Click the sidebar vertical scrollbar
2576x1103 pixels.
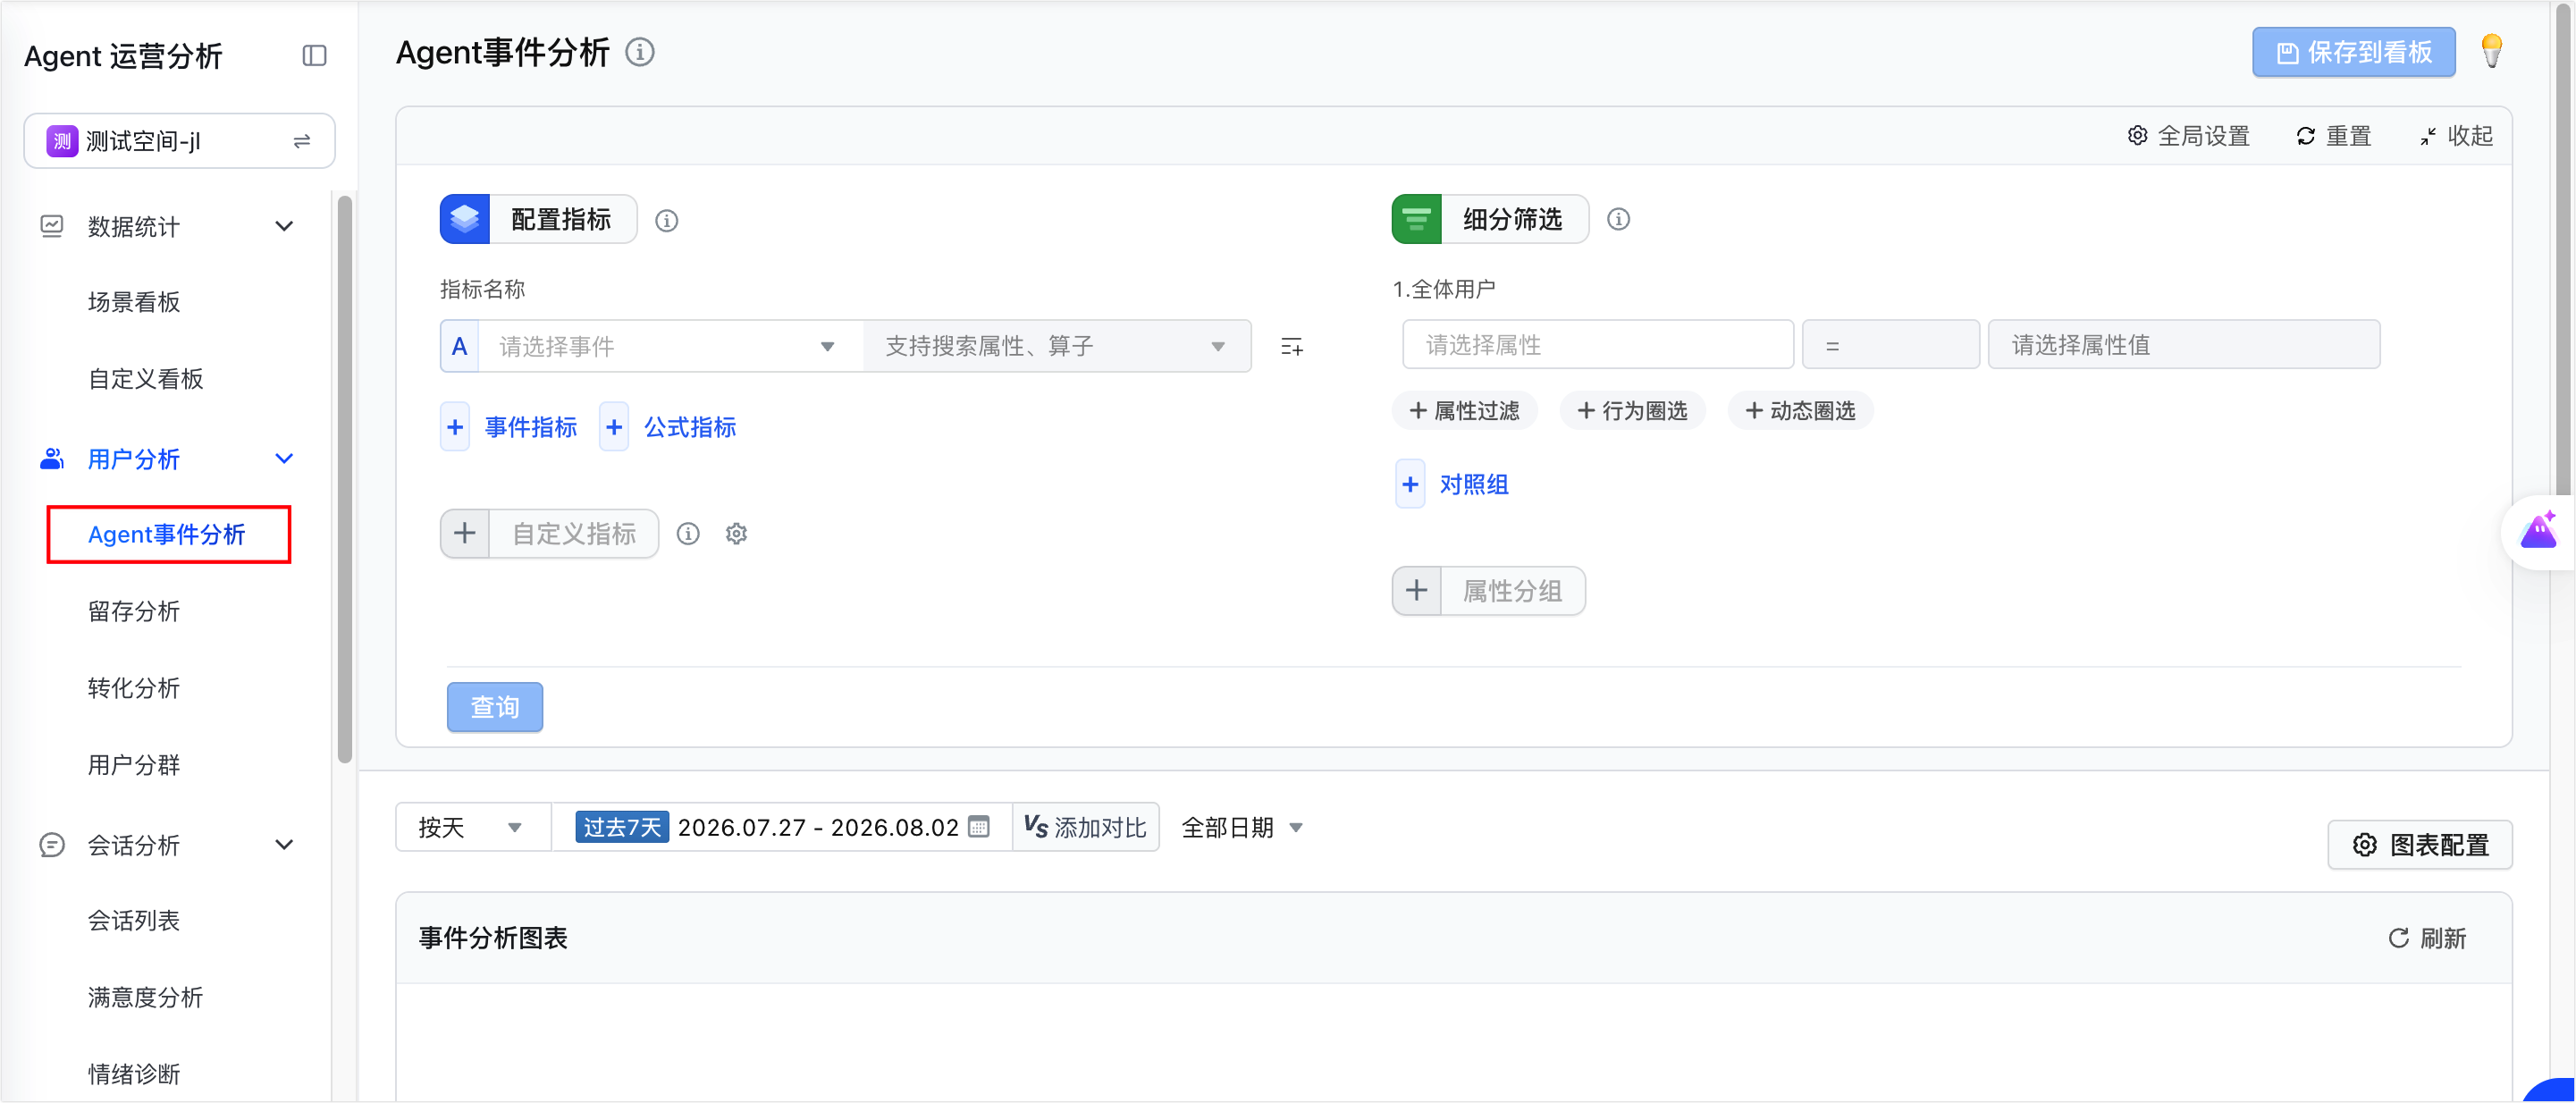[x=345, y=480]
